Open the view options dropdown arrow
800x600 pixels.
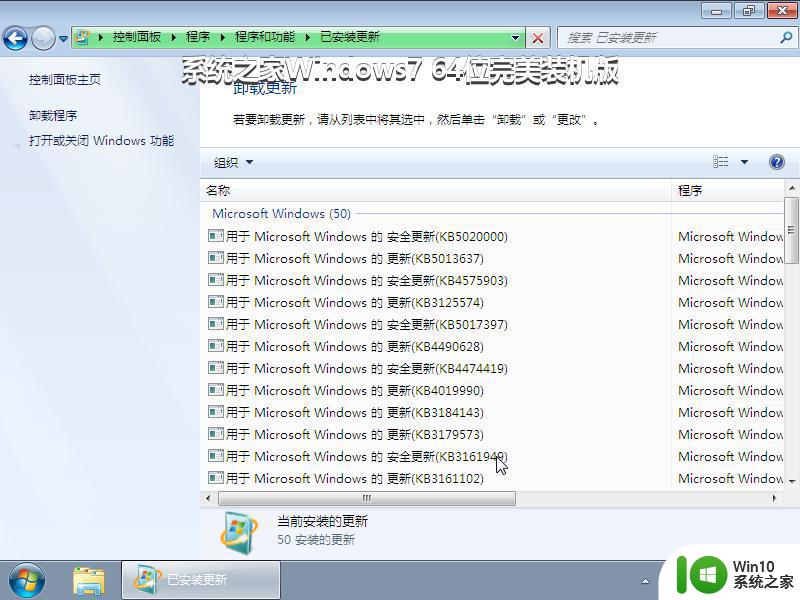tap(744, 162)
